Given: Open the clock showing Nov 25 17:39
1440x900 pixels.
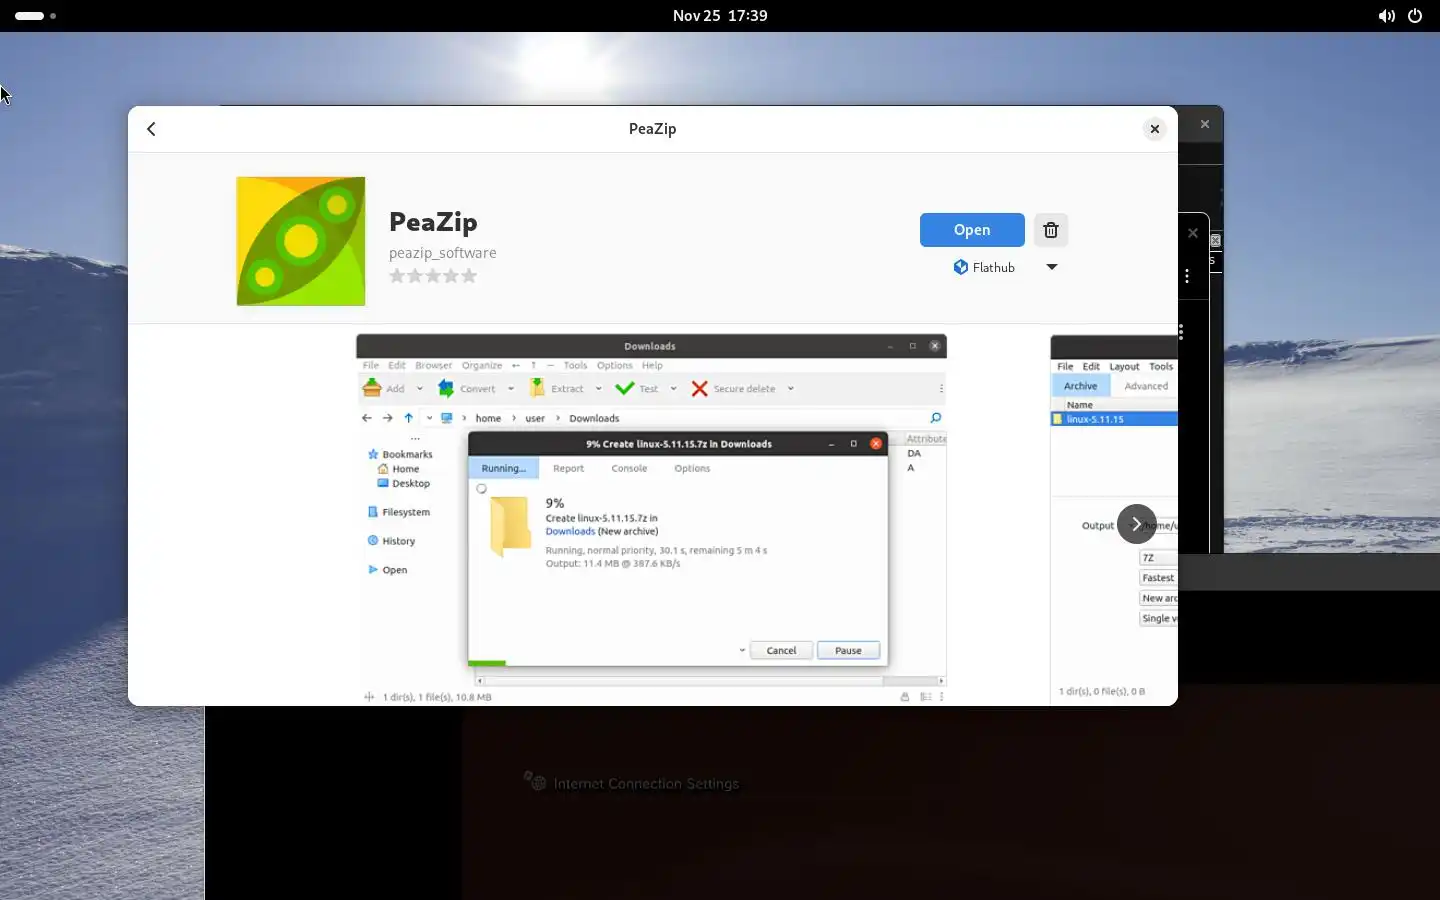Looking at the screenshot, I should click(720, 16).
